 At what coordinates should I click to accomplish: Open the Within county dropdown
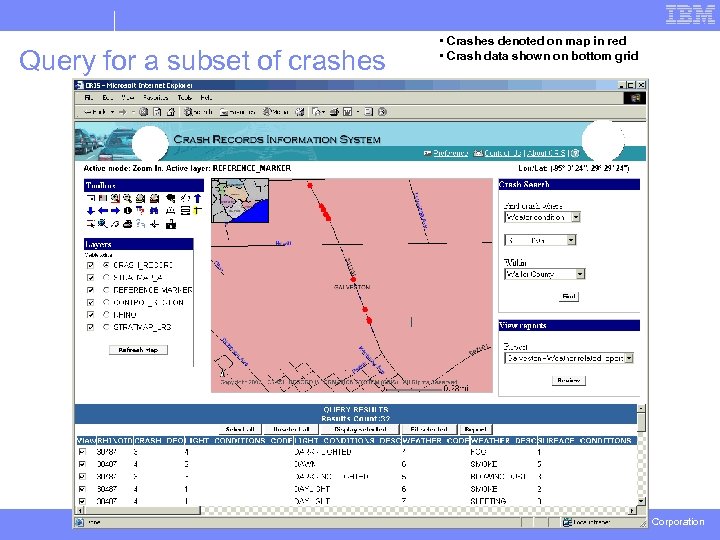pos(580,274)
